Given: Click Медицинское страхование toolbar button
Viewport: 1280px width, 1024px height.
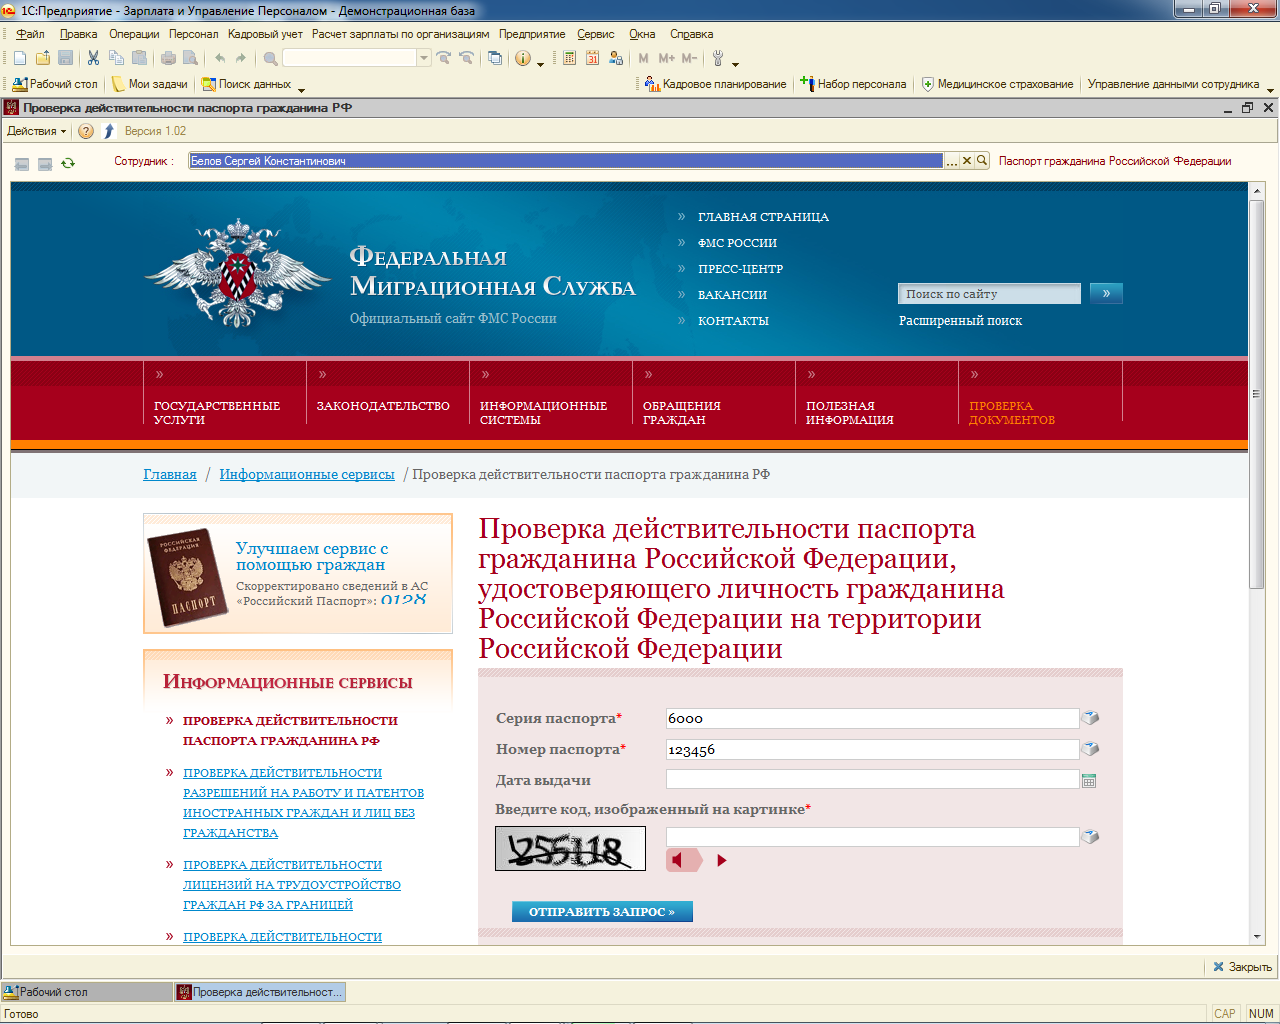Looking at the screenshot, I should (998, 84).
